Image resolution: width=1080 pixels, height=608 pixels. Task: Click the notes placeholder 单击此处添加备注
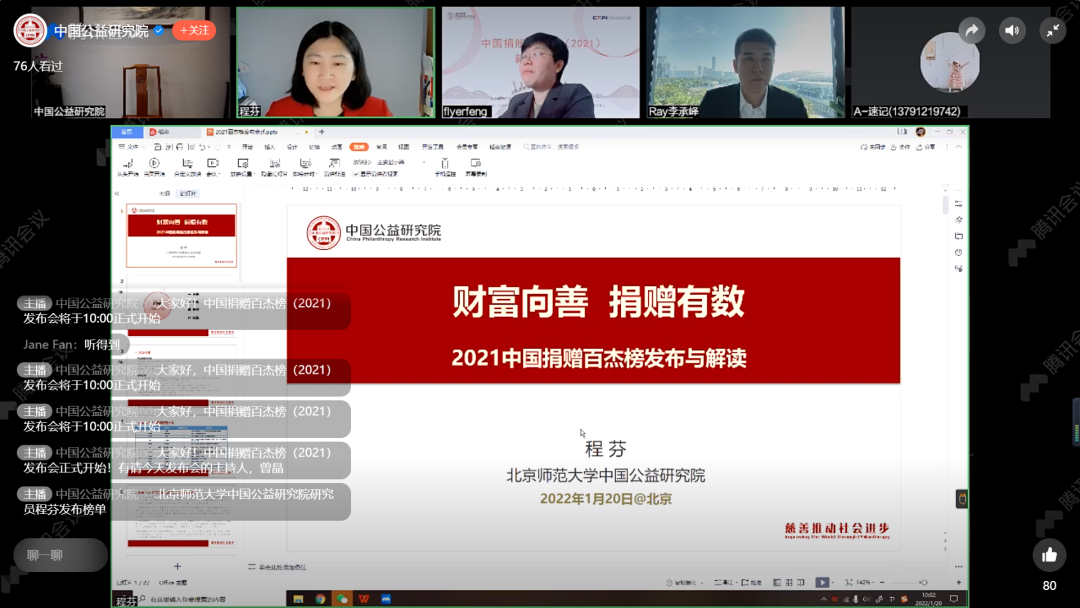pos(282,567)
